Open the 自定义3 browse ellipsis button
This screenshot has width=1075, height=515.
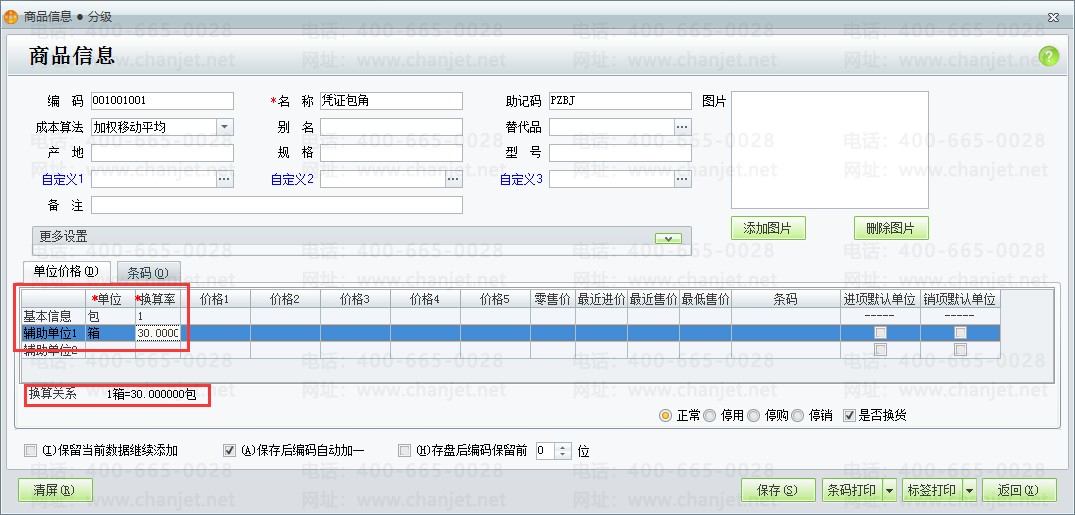682,179
